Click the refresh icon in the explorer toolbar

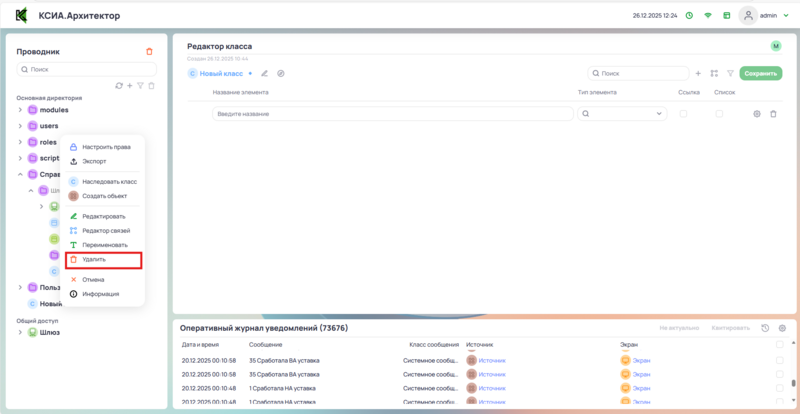(119, 86)
